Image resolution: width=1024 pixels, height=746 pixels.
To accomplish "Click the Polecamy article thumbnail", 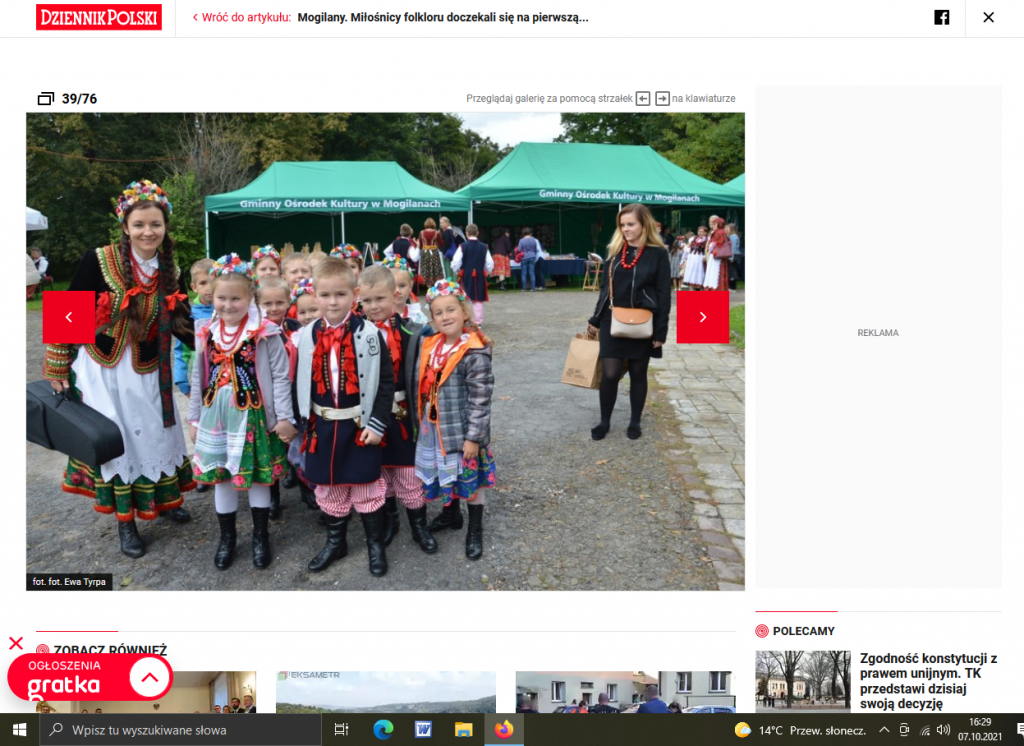I will tap(802, 681).
